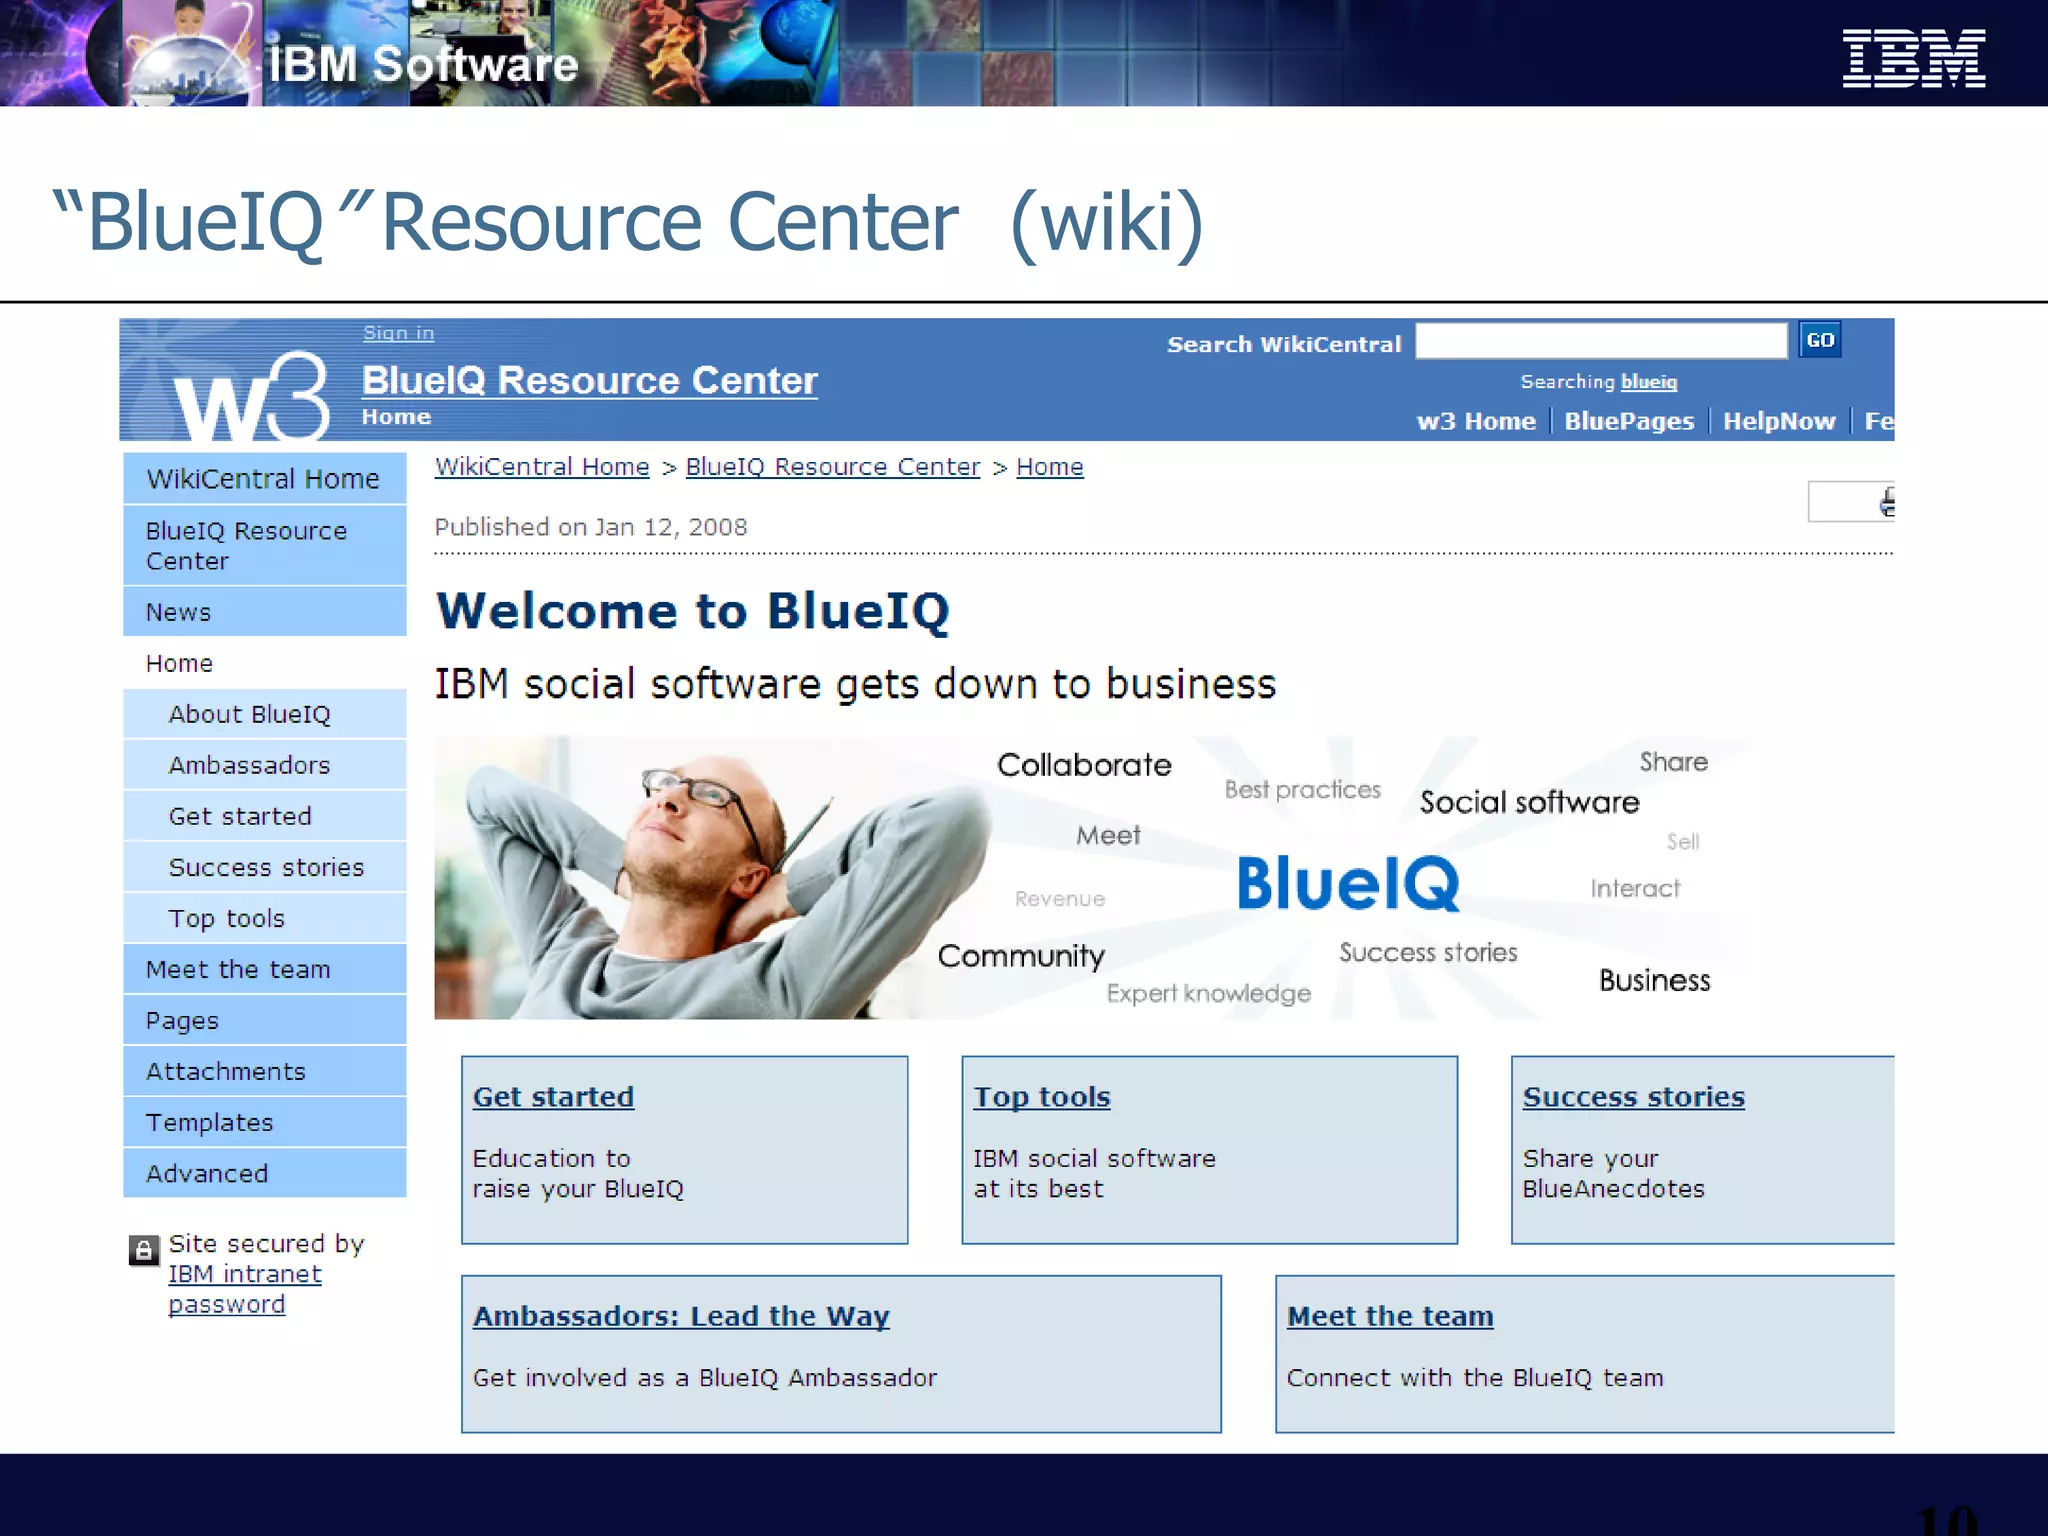
Task: Open Top tools sidebar subitem
Action: click(x=265, y=918)
